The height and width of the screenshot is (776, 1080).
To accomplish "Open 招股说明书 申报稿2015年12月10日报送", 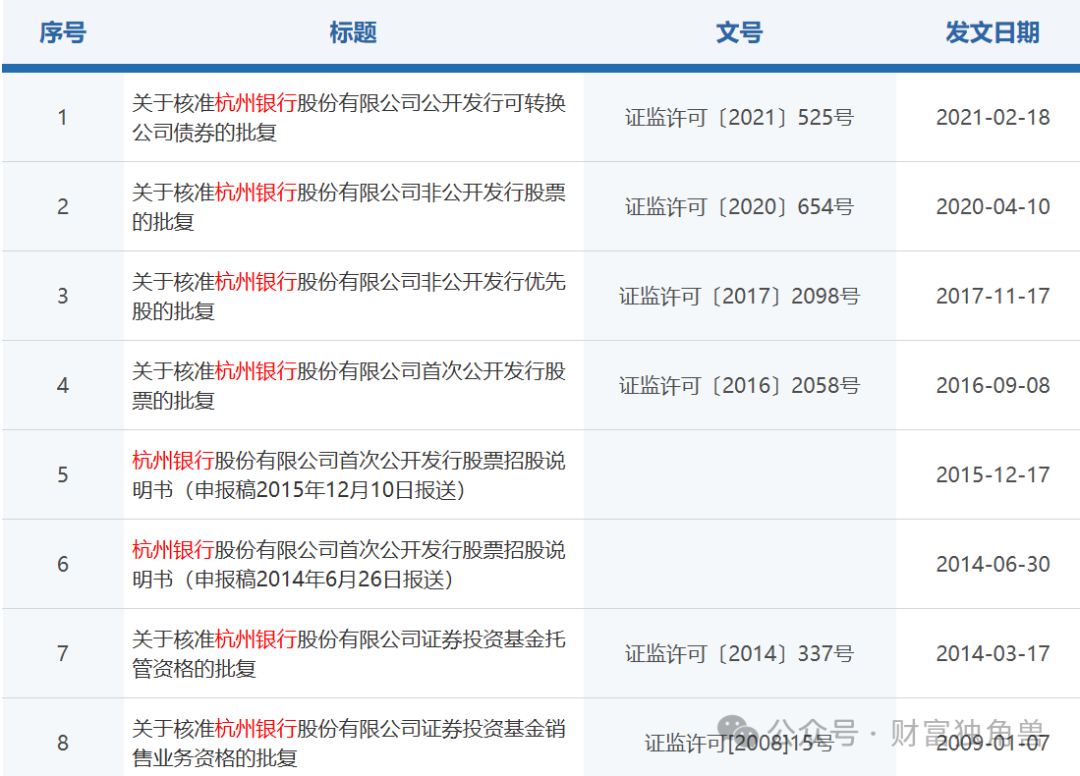I will click(x=349, y=475).
